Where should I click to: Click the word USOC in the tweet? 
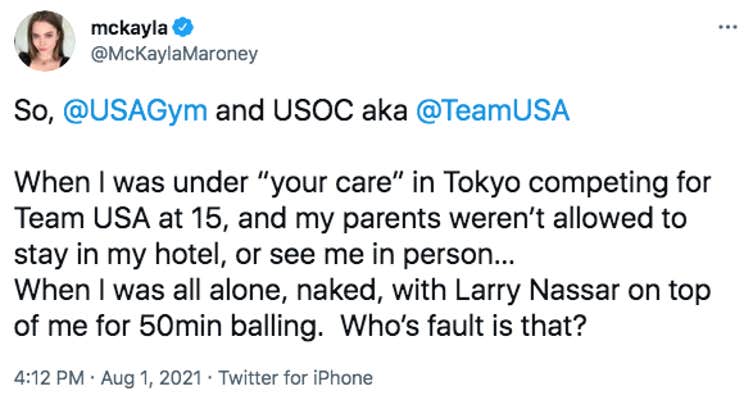304,111
